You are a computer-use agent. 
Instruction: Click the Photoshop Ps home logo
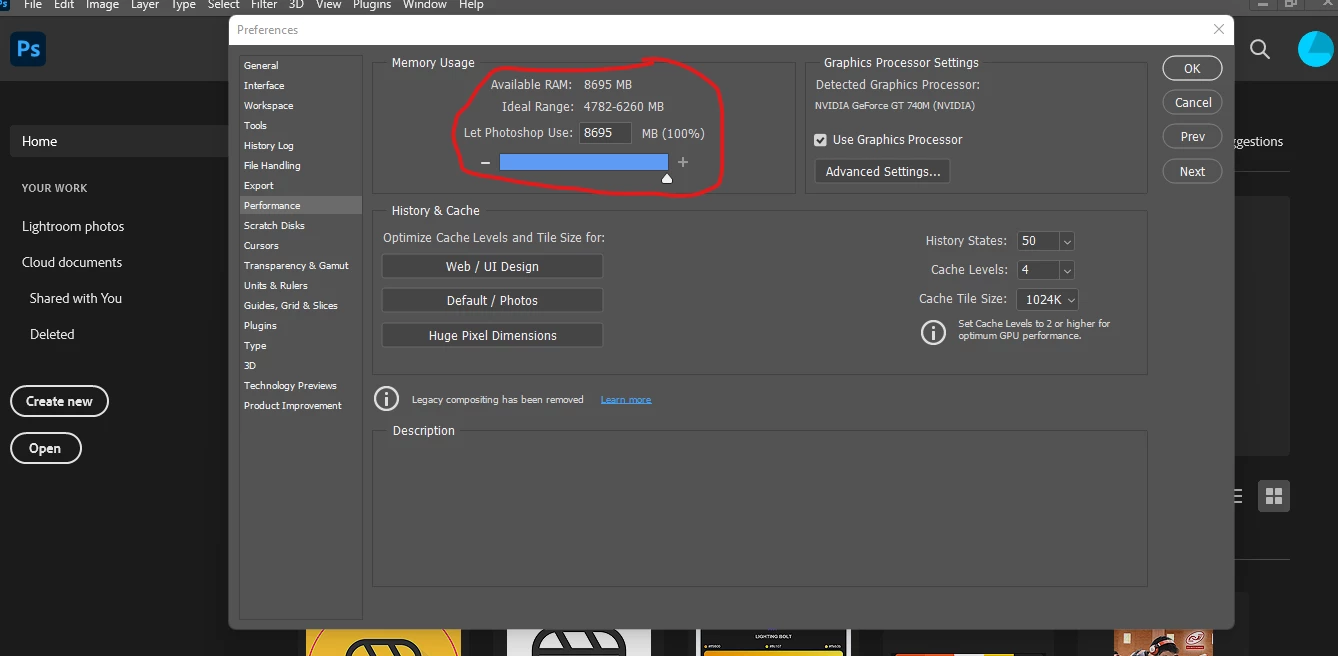point(28,49)
